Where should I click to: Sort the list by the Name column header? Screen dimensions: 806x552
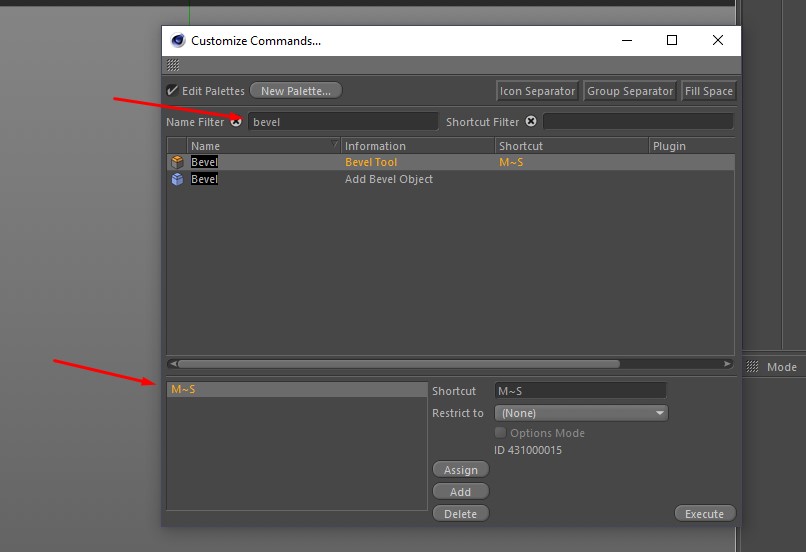point(264,146)
